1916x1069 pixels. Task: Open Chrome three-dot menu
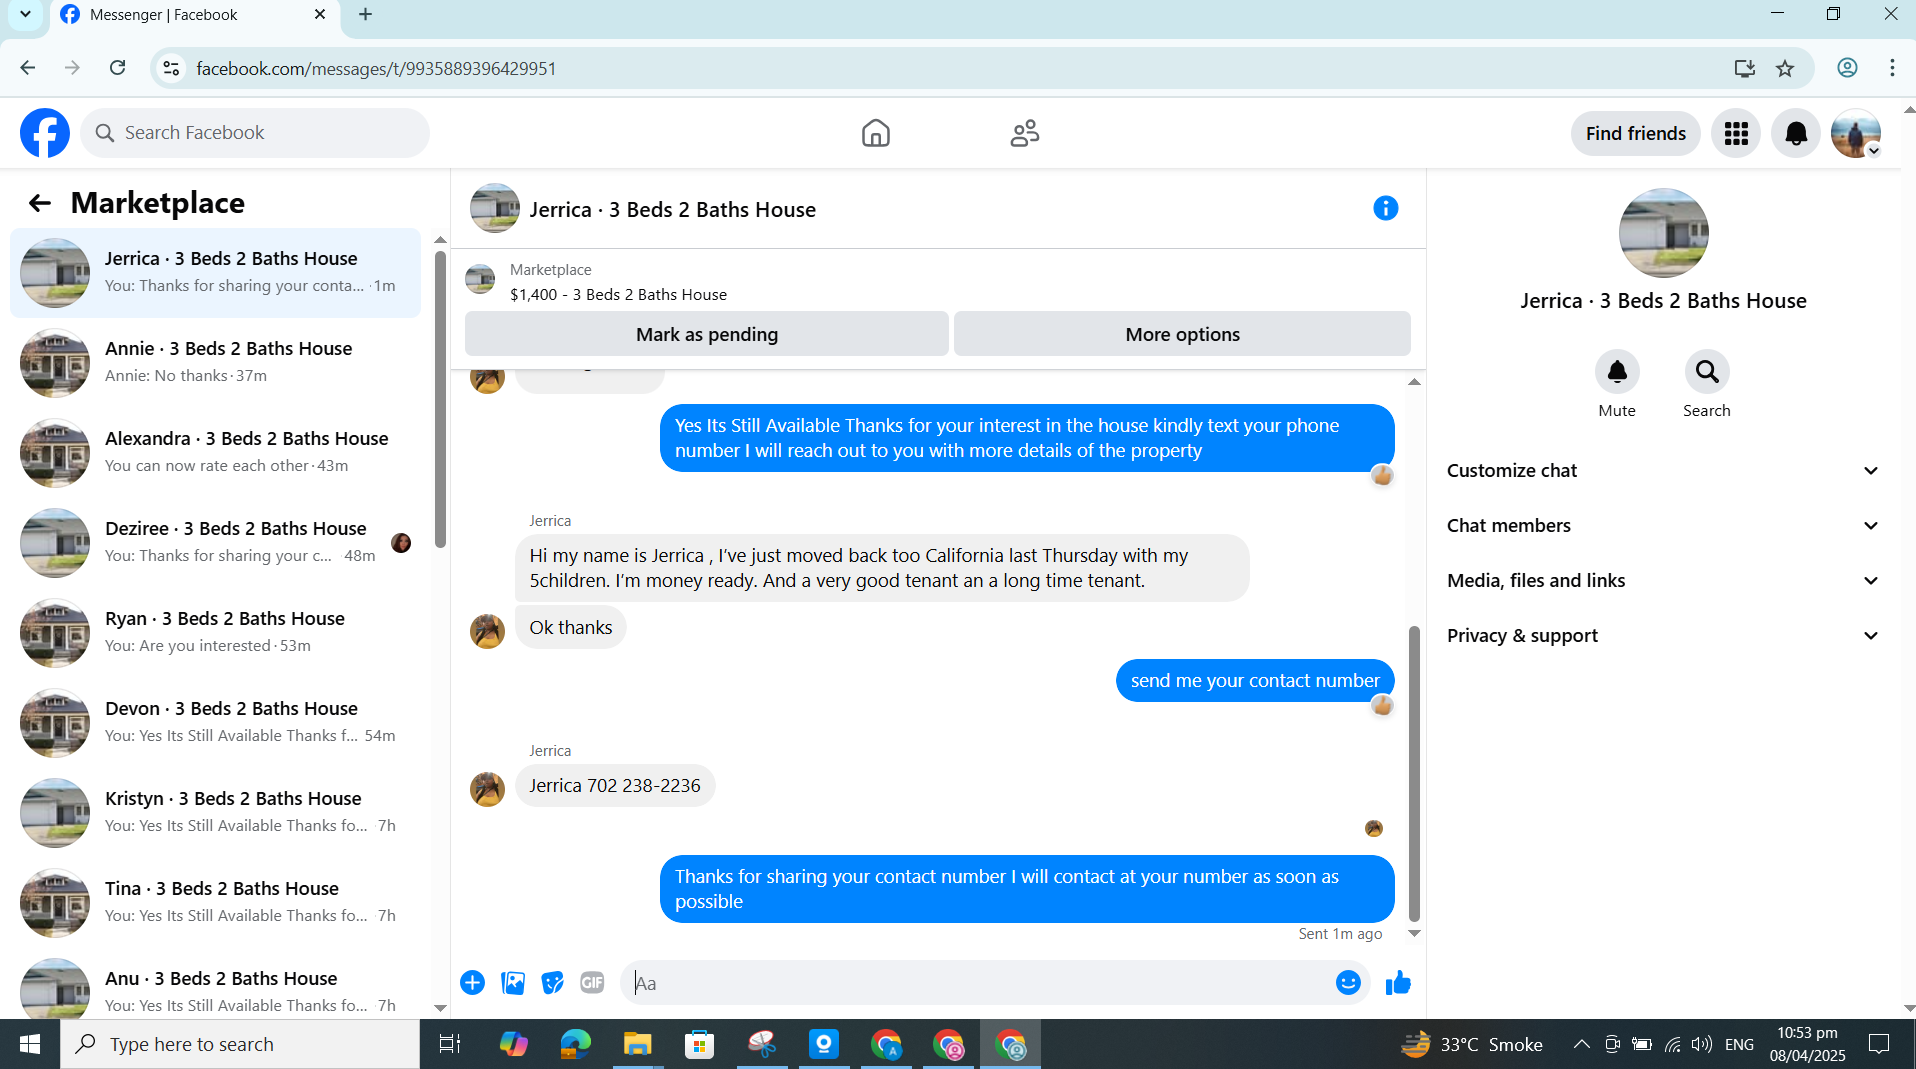click(x=1892, y=68)
